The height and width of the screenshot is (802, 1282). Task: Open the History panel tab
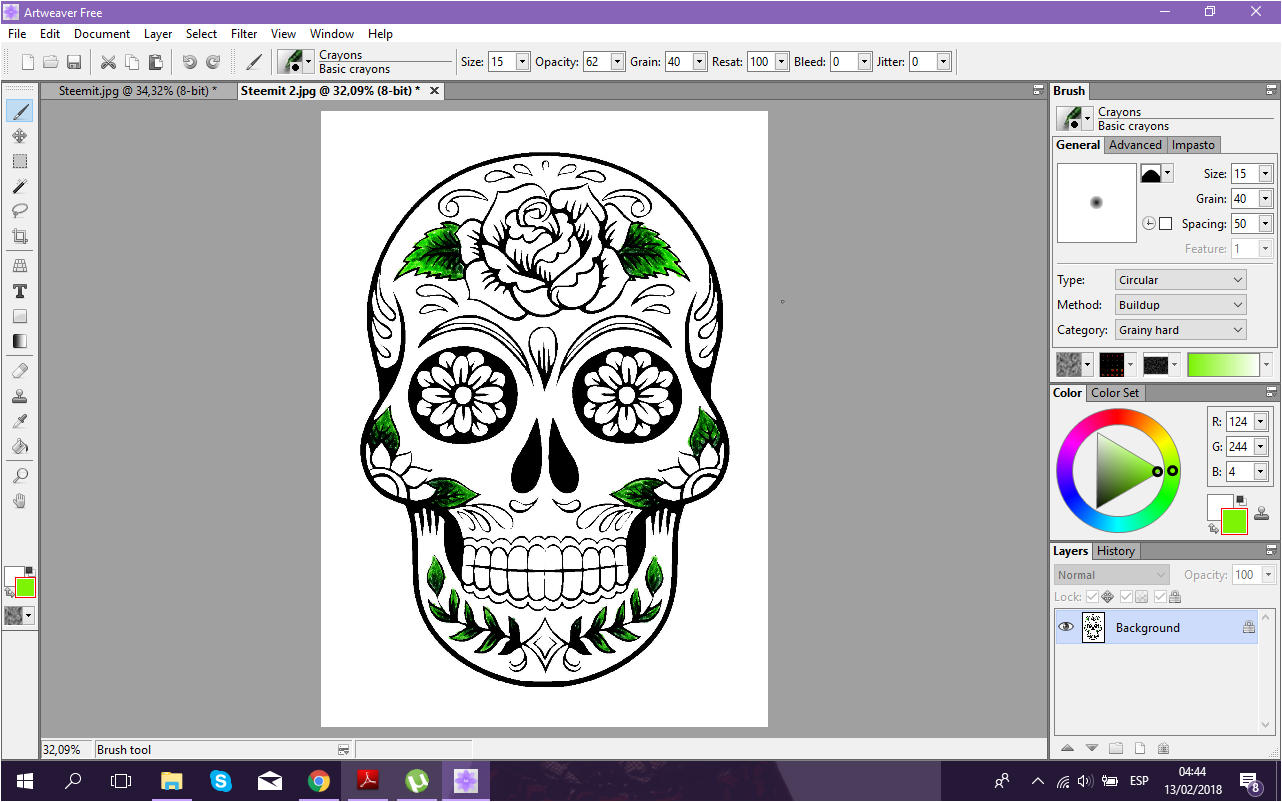coord(1115,551)
